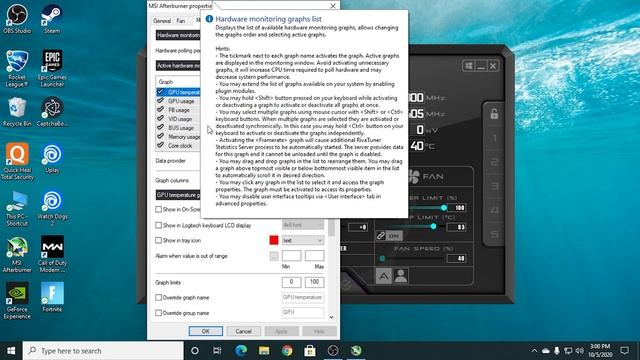Image resolution: width=640 pixels, height=360 pixels.
Task: Select Afterburner profile slot 3
Action: [494, 186]
